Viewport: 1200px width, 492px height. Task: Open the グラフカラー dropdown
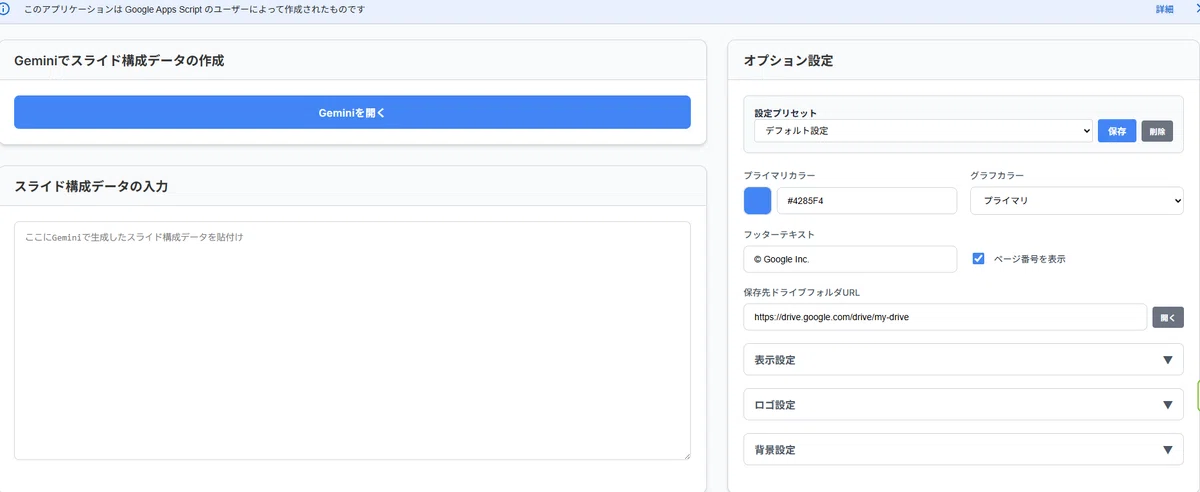pos(1077,200)
